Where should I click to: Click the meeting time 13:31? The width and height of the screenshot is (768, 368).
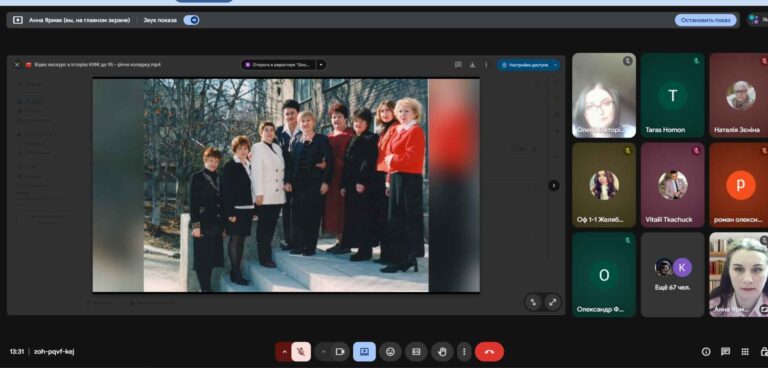[17, 351]
